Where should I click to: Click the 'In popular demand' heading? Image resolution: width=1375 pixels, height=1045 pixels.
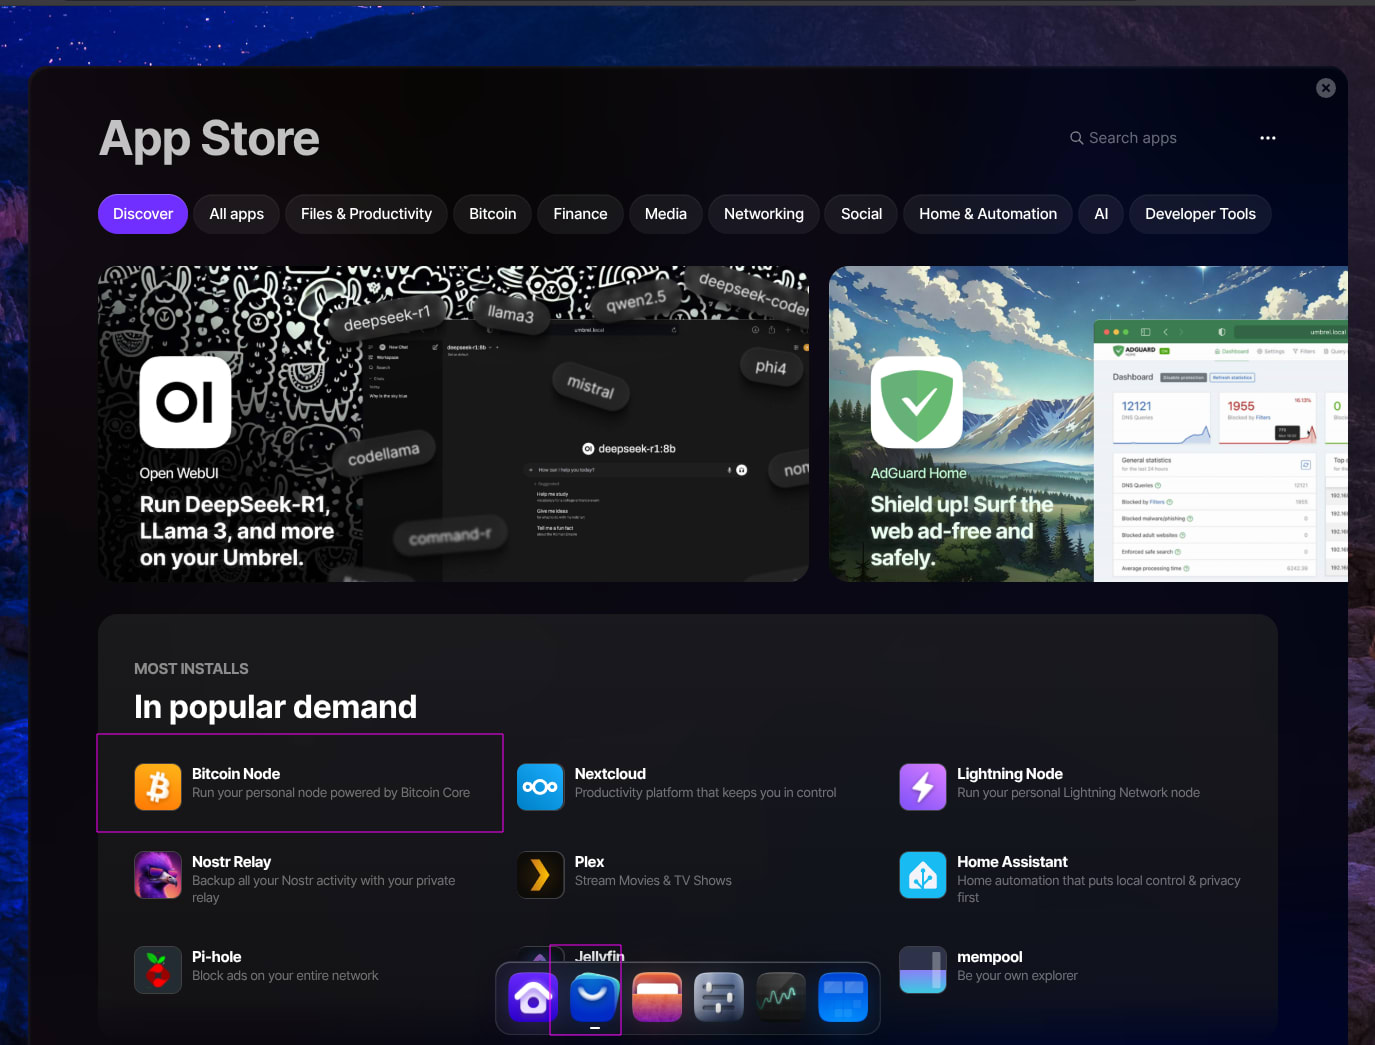pyautogui.click(x=276, y=707)
